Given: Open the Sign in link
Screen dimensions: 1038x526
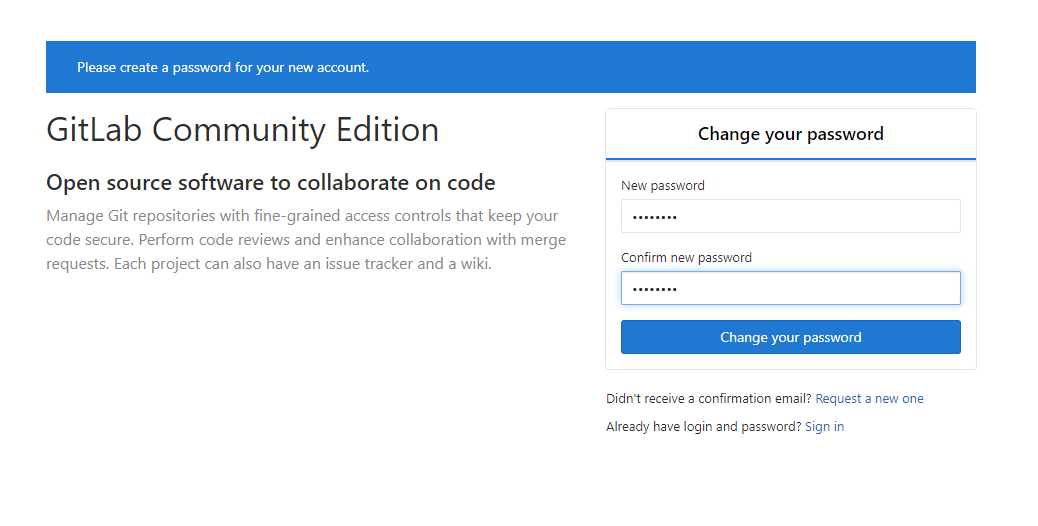Looking at the screenshot, I should click(x=824, y=427).
